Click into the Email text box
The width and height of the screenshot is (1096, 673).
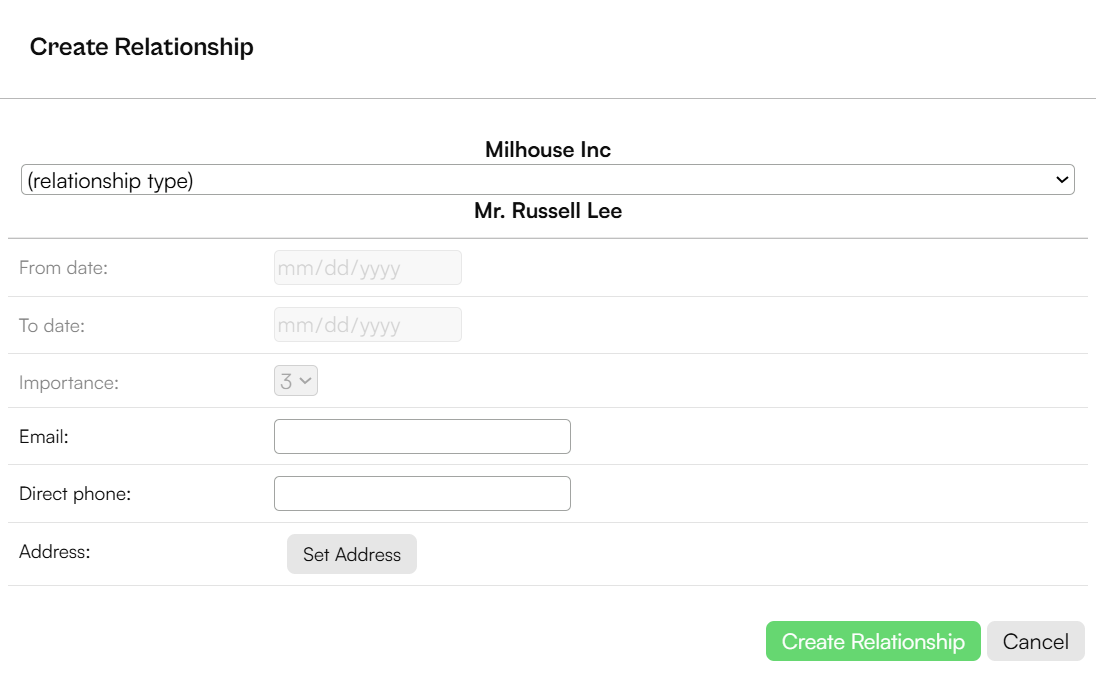422,437
